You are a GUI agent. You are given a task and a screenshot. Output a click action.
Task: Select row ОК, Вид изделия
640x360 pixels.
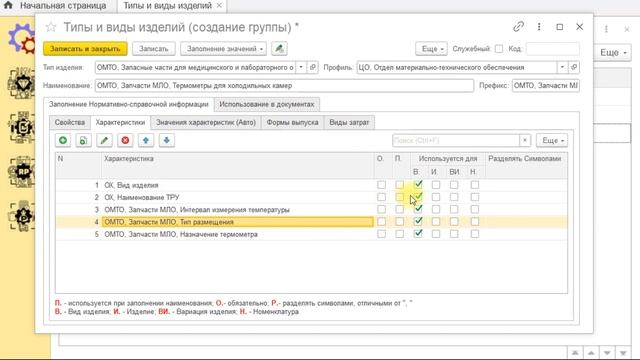(x=311, y=185)
